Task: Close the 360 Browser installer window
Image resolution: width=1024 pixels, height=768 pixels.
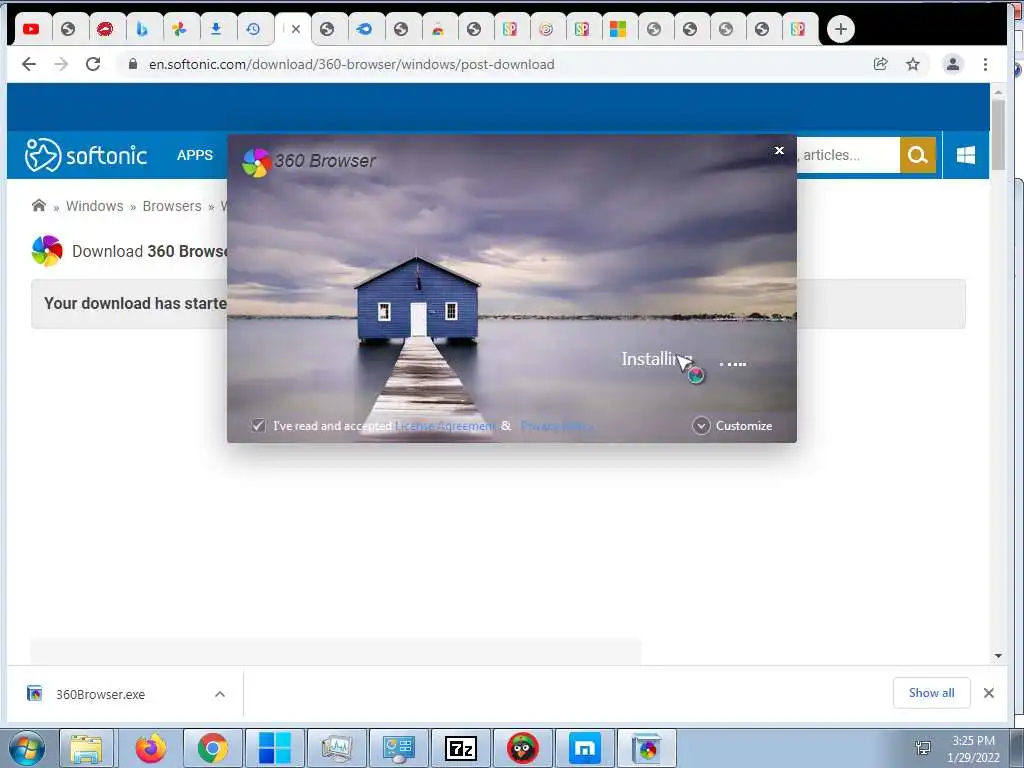Action: 779,151
